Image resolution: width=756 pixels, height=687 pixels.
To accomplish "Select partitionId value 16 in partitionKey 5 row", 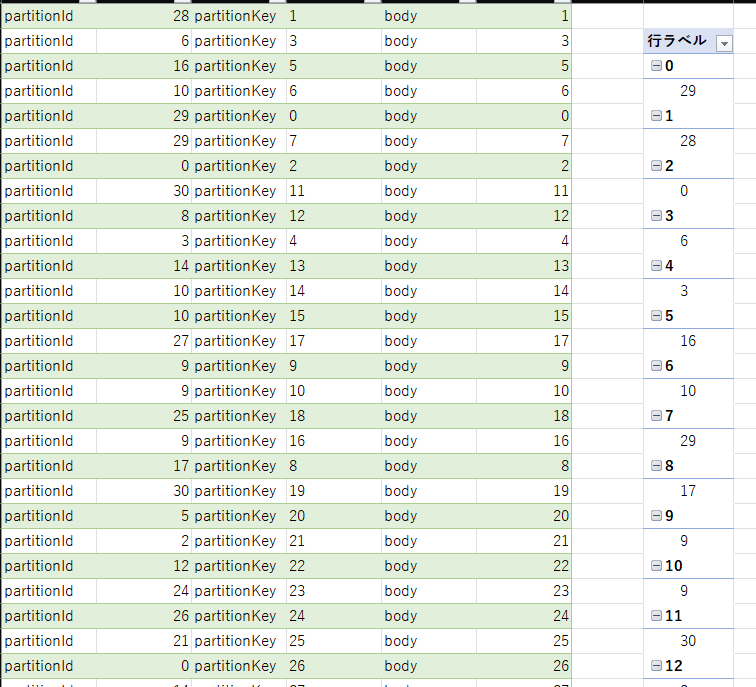I will coord(144,66).
